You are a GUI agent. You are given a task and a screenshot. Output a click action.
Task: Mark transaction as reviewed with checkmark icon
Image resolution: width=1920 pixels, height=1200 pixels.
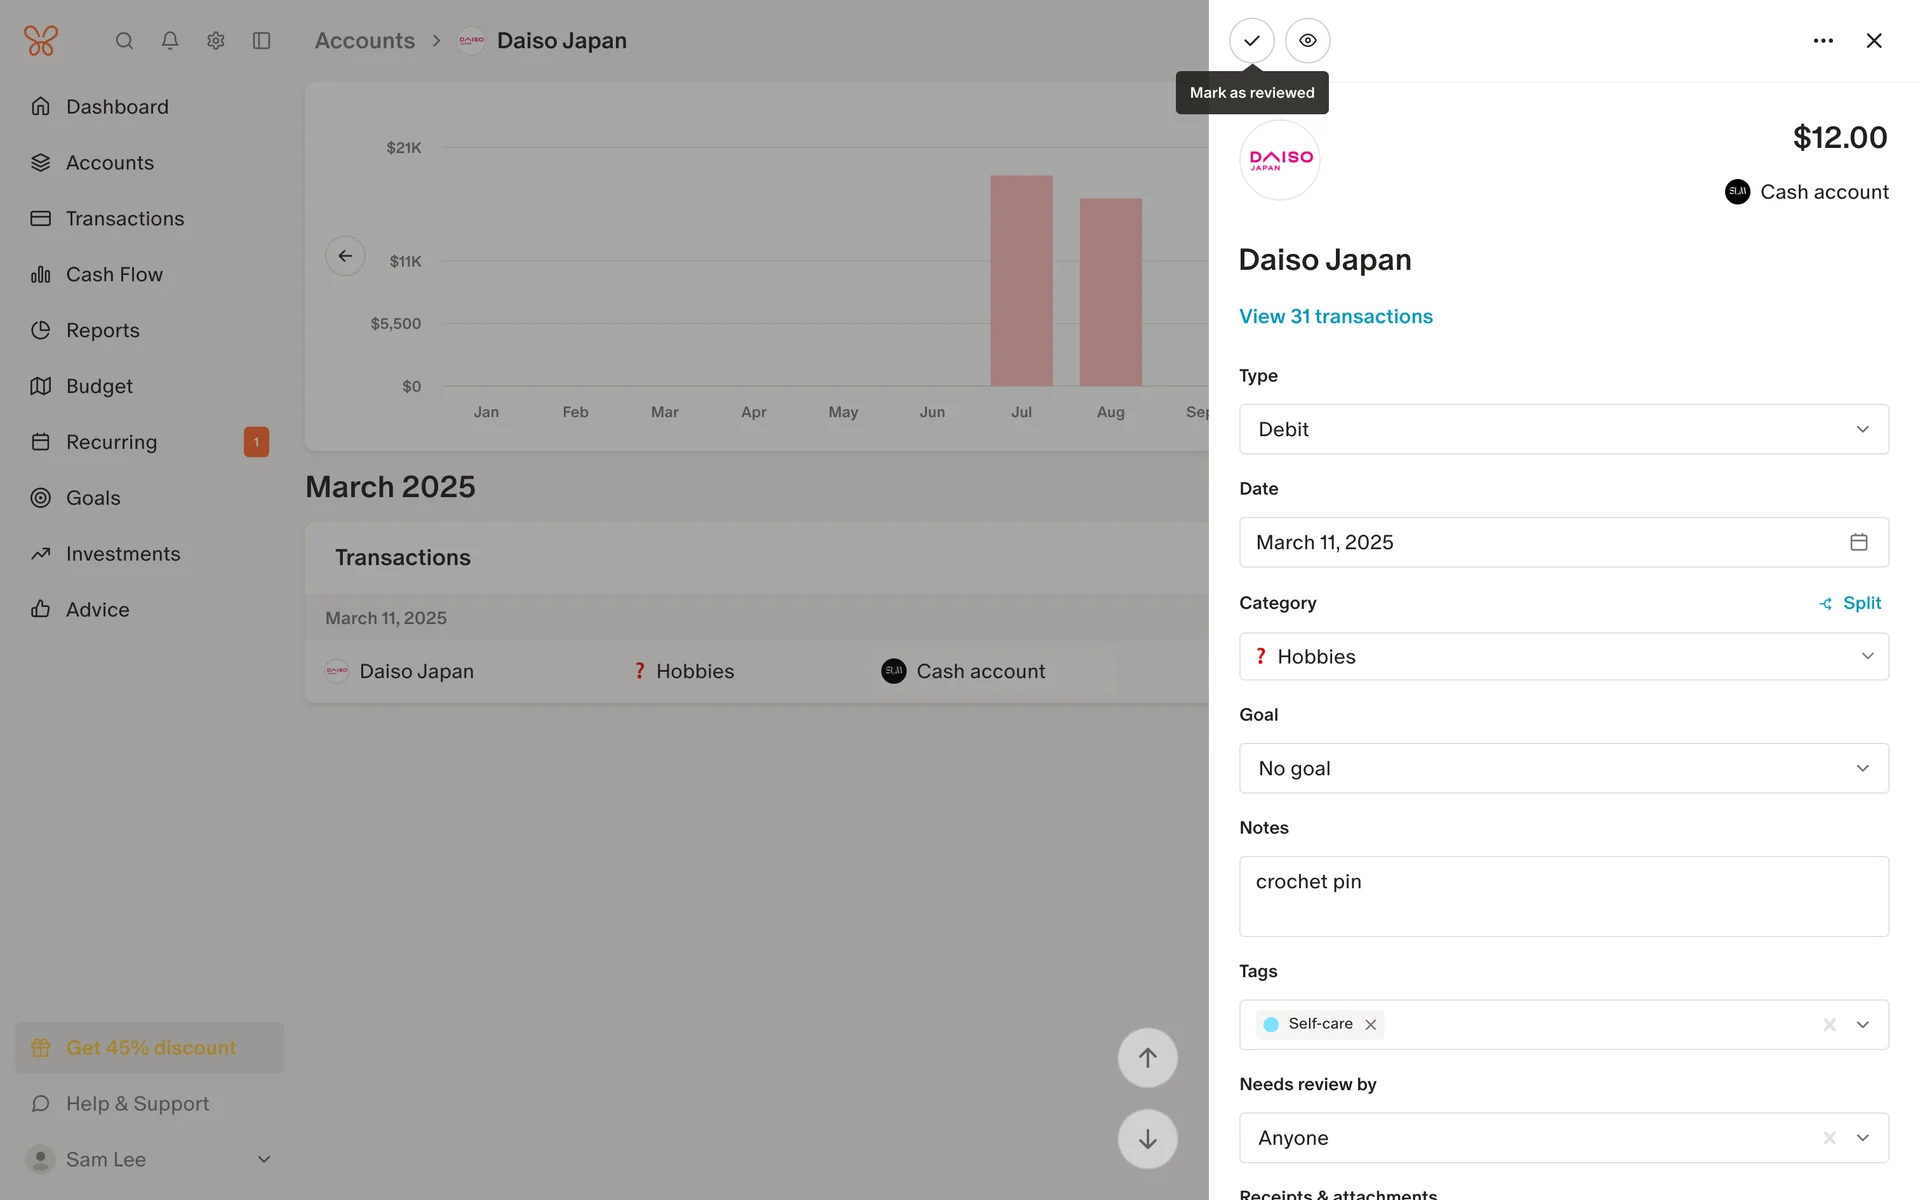tap(1251, 41)
